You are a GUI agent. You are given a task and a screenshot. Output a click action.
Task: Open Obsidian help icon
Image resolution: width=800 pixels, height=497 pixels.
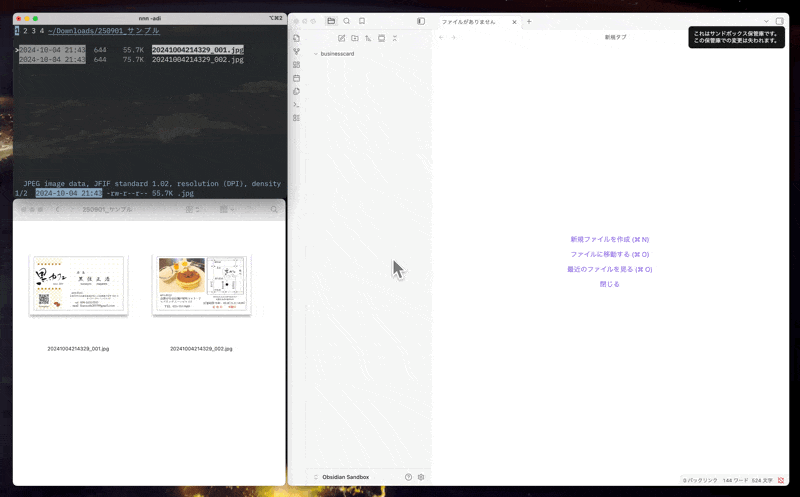pos(408,477)
